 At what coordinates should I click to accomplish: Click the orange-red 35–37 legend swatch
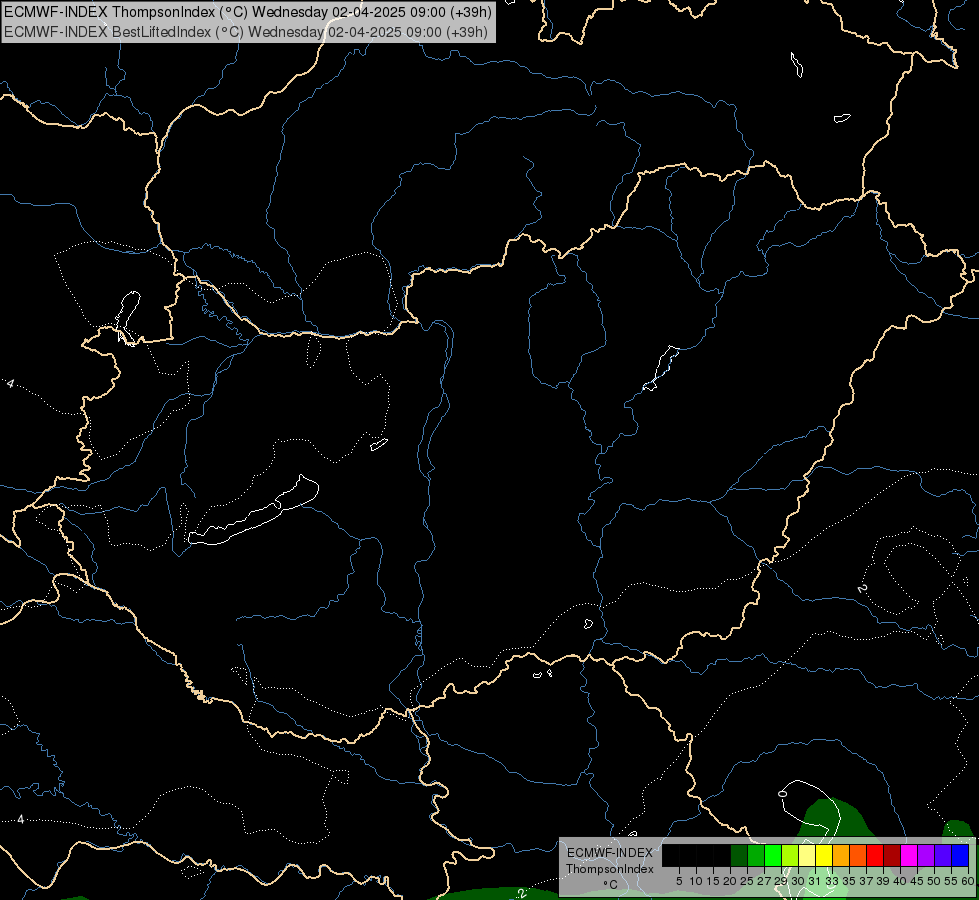[x=858, y=855]
